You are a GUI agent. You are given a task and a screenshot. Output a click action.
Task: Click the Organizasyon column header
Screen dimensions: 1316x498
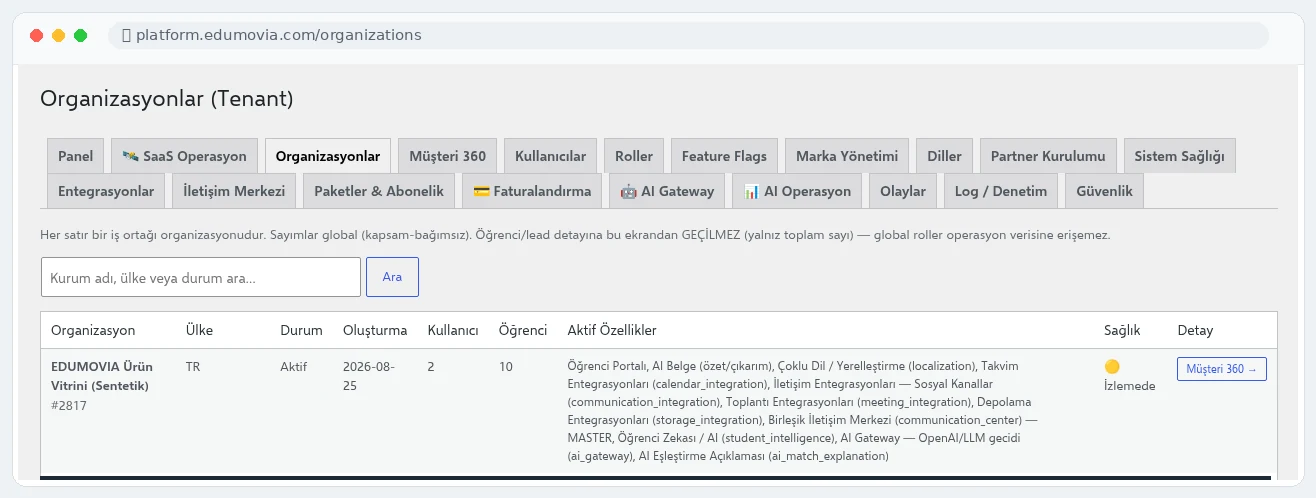pos(93,330)
